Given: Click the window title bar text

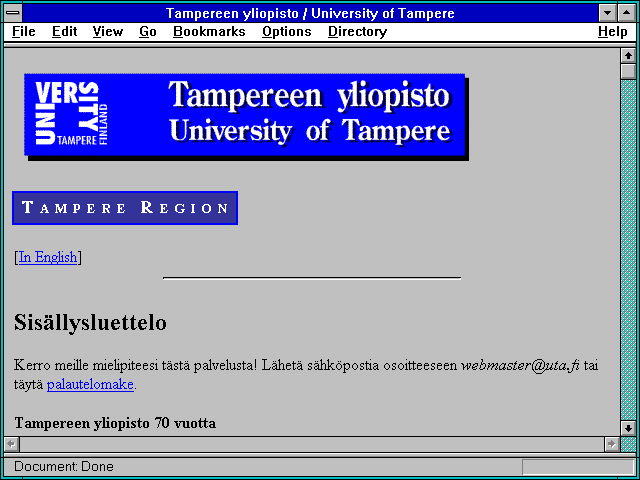Looking at the screenshot, I should [310, 13].
